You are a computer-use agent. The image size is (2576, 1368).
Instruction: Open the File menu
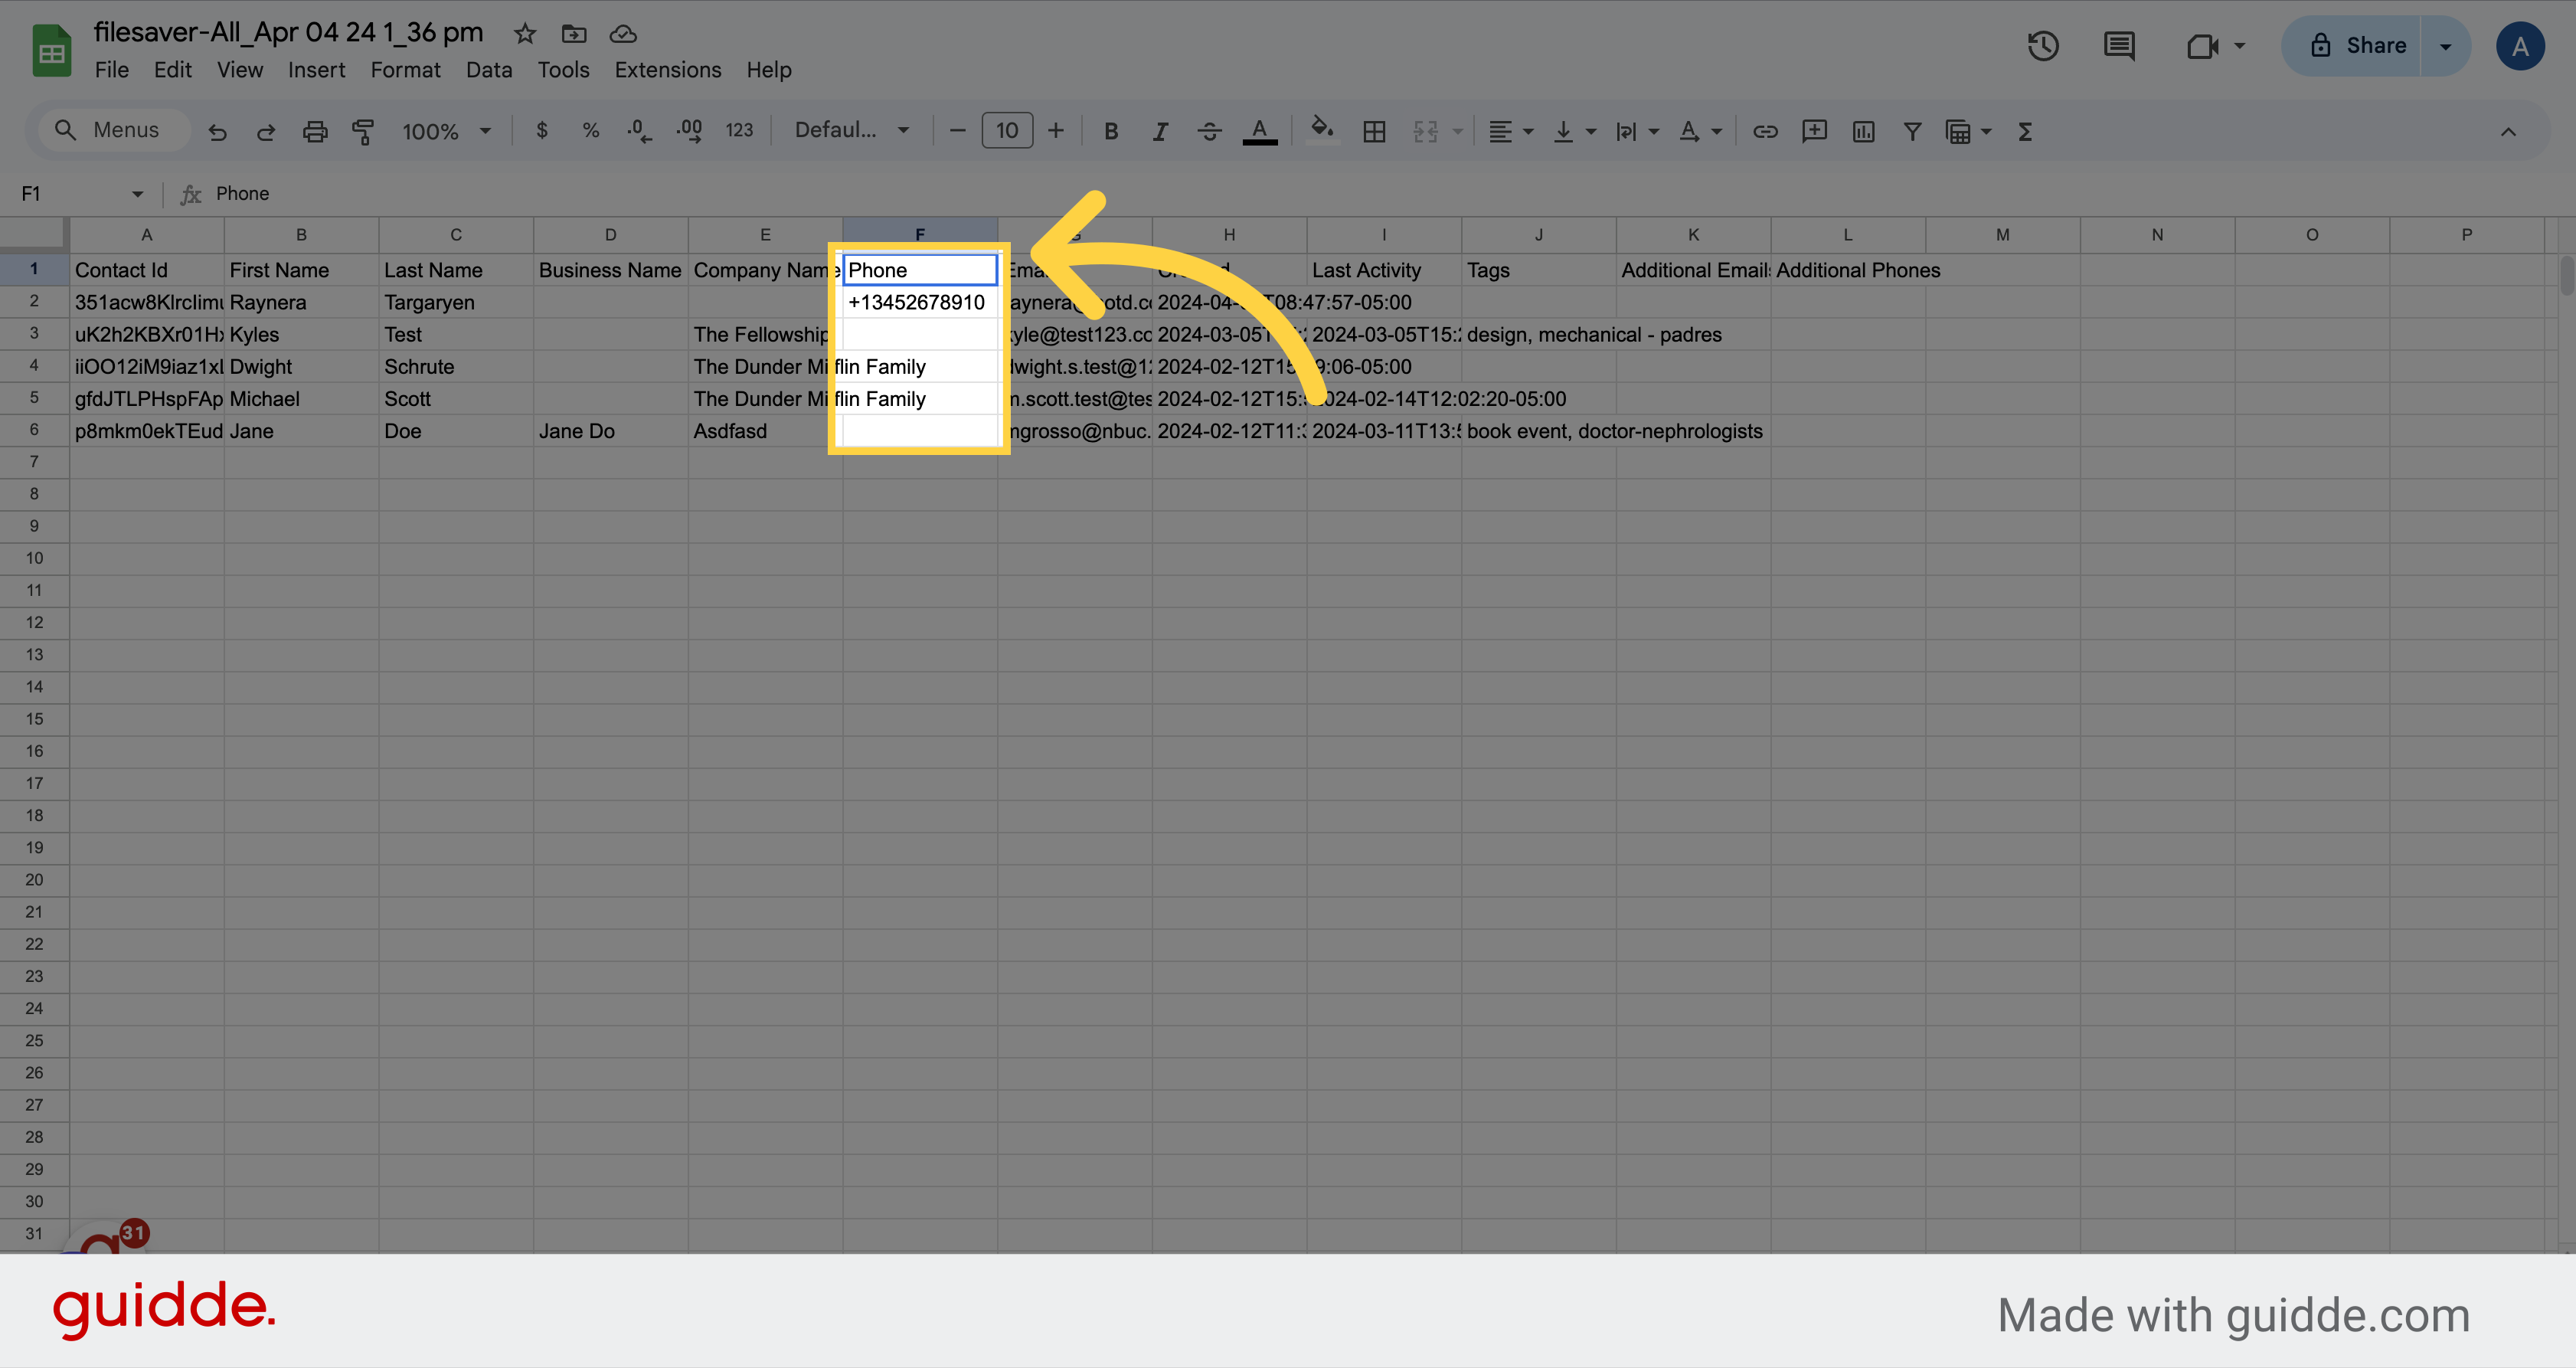tap(112, 70)
